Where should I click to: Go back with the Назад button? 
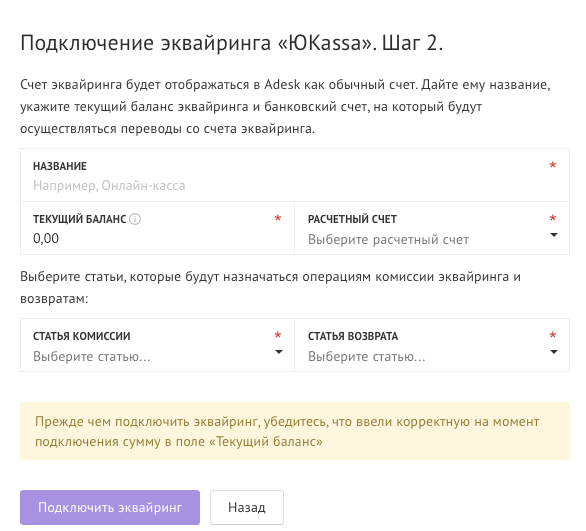(x=247, y=507)
